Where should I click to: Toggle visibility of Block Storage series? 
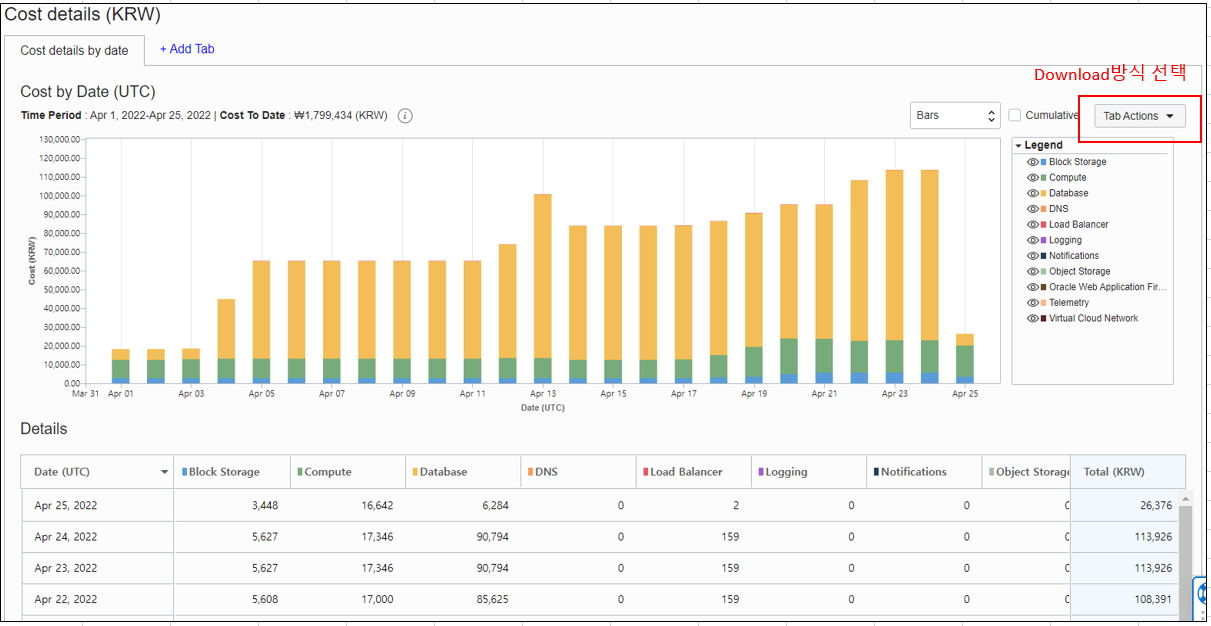pos(1033,162)
